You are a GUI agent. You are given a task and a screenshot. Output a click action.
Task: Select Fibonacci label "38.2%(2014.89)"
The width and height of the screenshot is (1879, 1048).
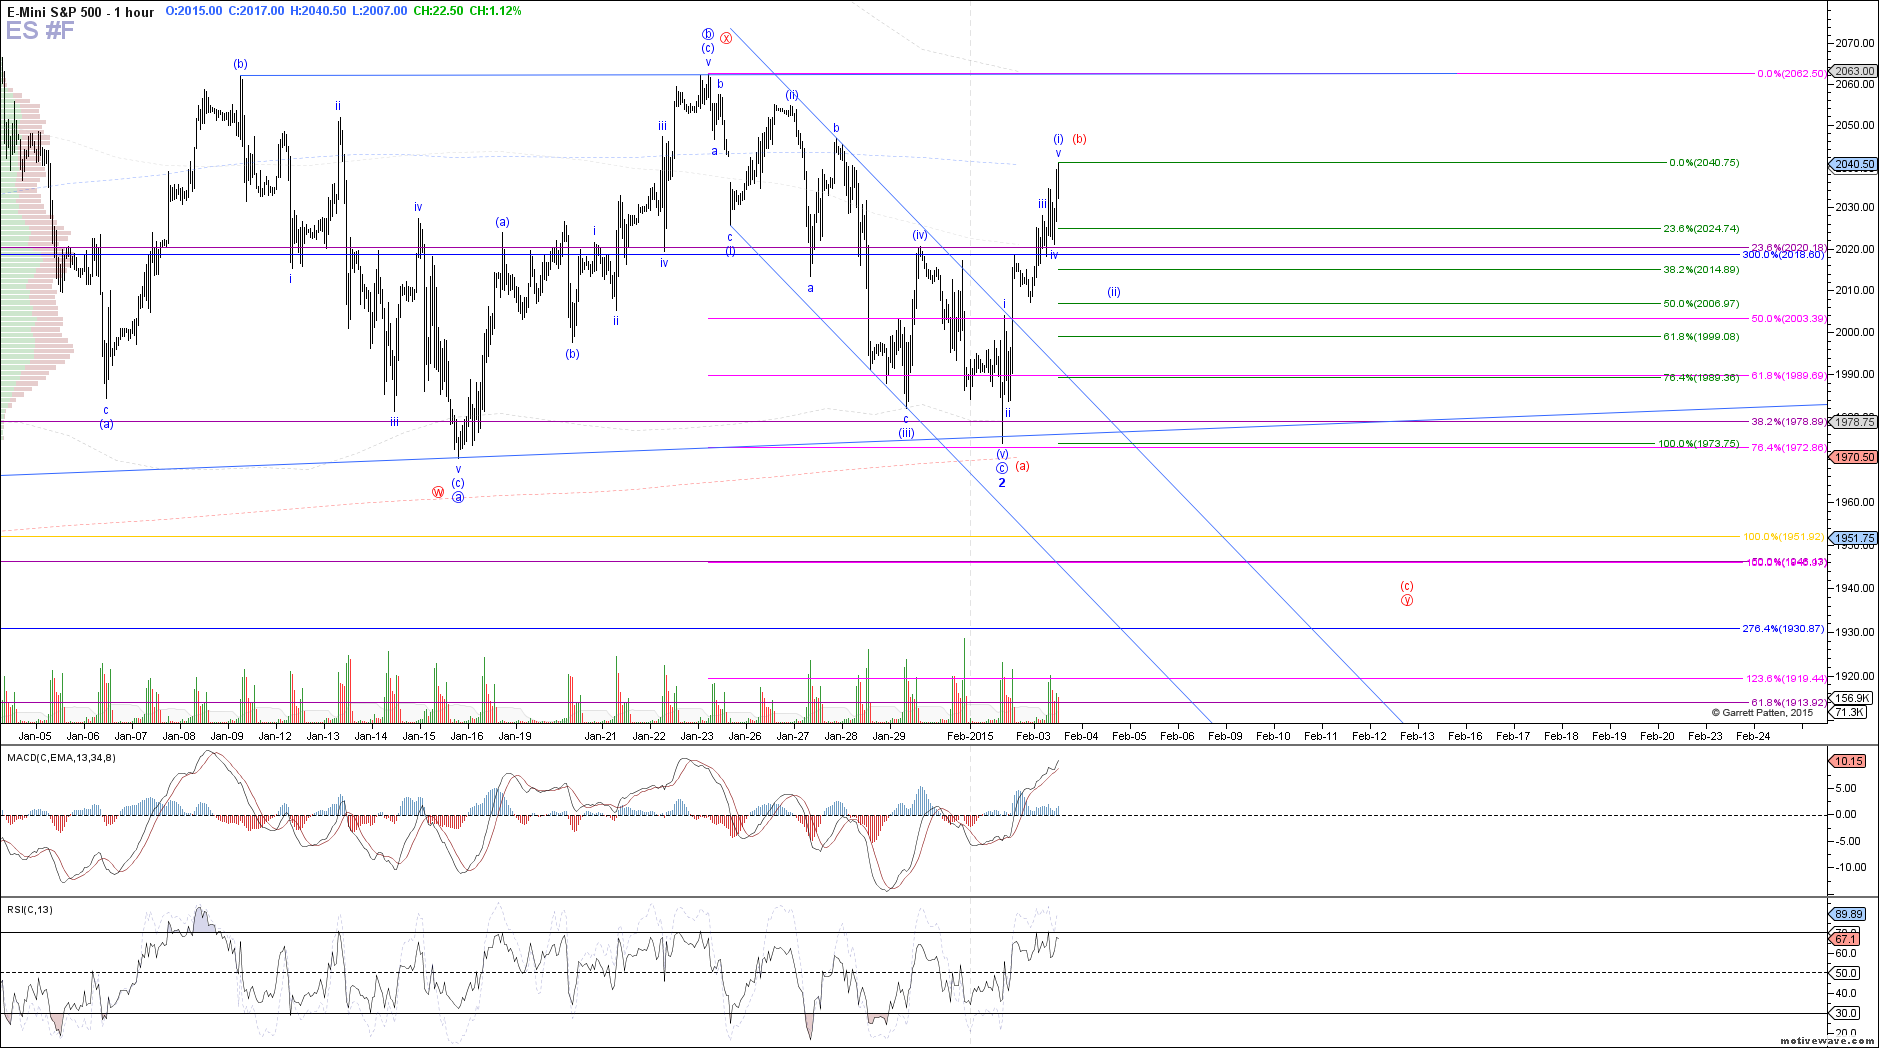pos(1701,270)
